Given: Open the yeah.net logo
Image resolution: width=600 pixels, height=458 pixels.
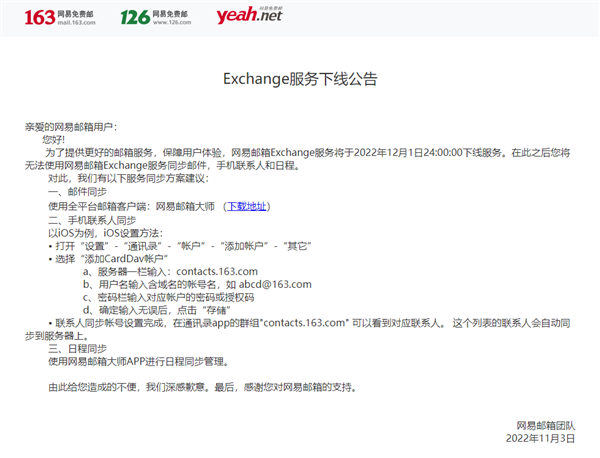Looking at the screenshot, I should (249, 15).
